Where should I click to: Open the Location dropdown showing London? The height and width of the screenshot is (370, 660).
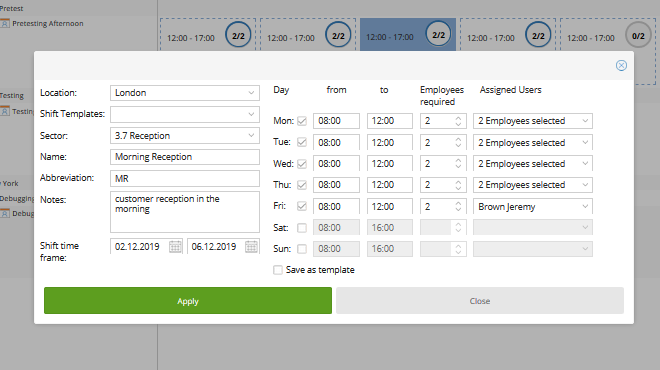pyautogui.click(x=185, y=93)
